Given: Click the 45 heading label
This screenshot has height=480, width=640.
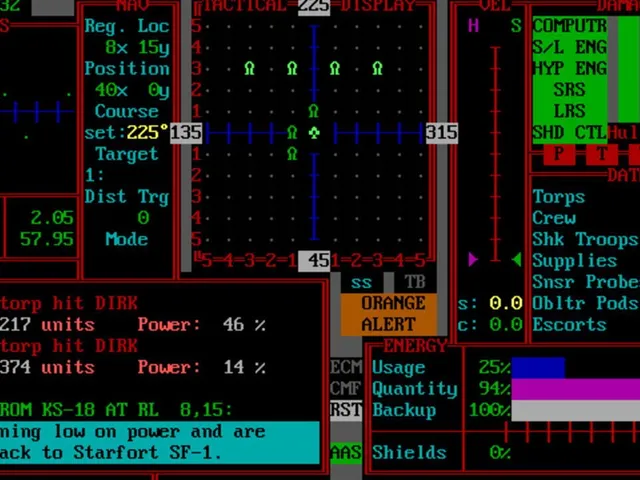Looking at the screenshot, I should pos(314,260).
